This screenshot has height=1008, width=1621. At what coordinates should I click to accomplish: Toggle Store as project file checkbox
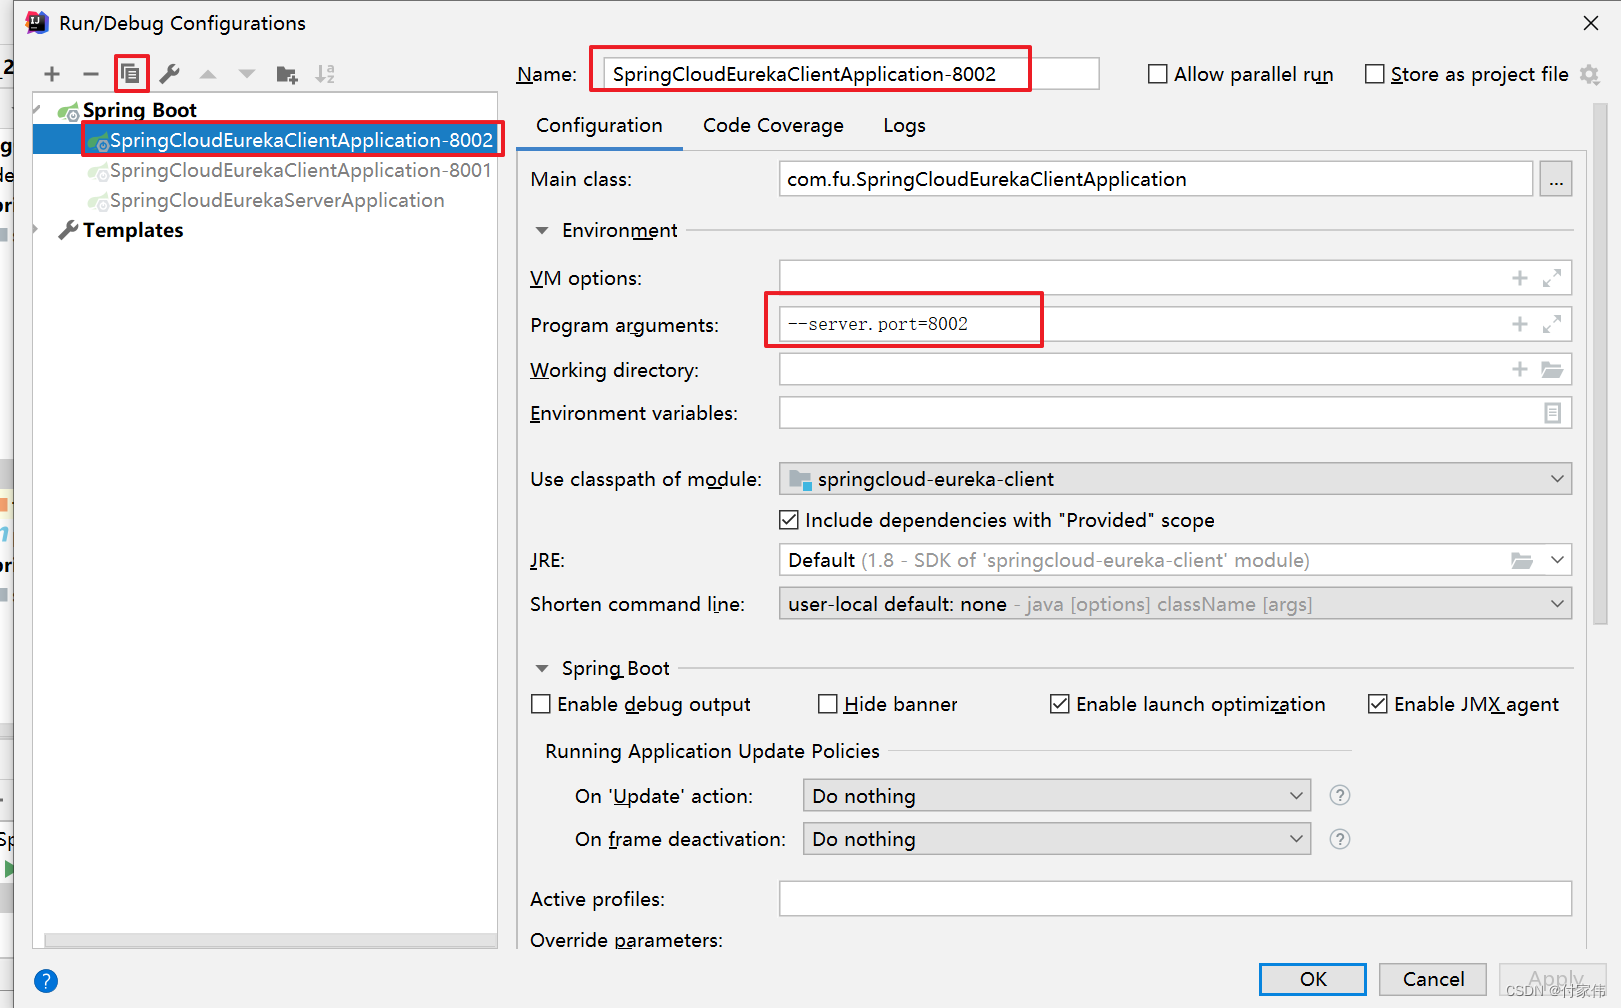point(1375,74)
